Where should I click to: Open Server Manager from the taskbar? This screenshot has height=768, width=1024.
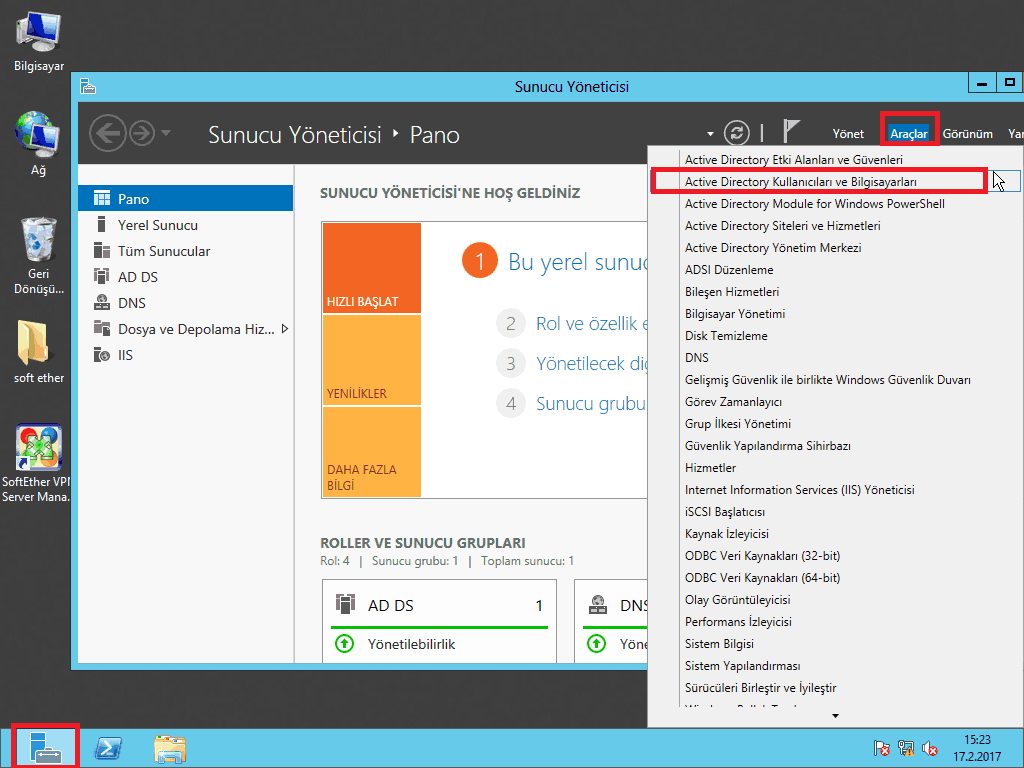tap(43, 747)
